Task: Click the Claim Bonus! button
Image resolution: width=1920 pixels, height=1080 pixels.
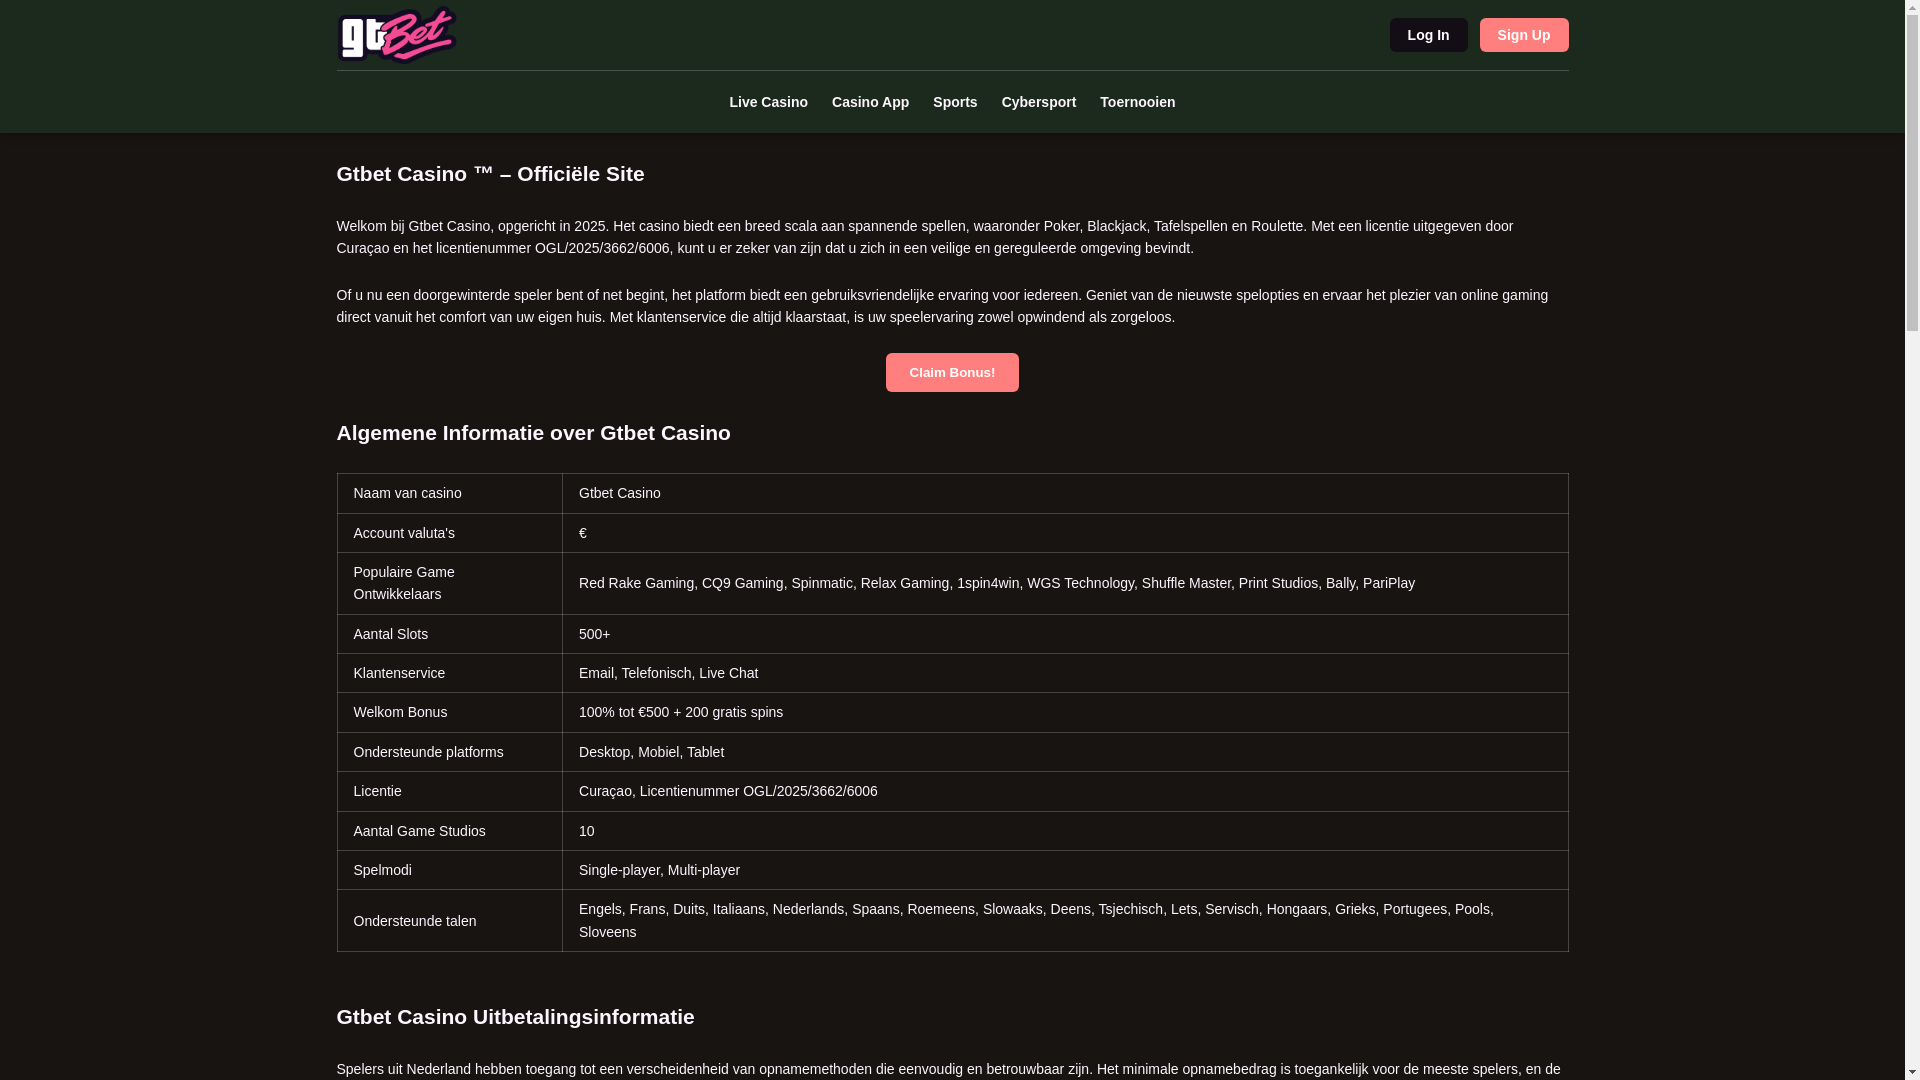Action: pos(952,372)
